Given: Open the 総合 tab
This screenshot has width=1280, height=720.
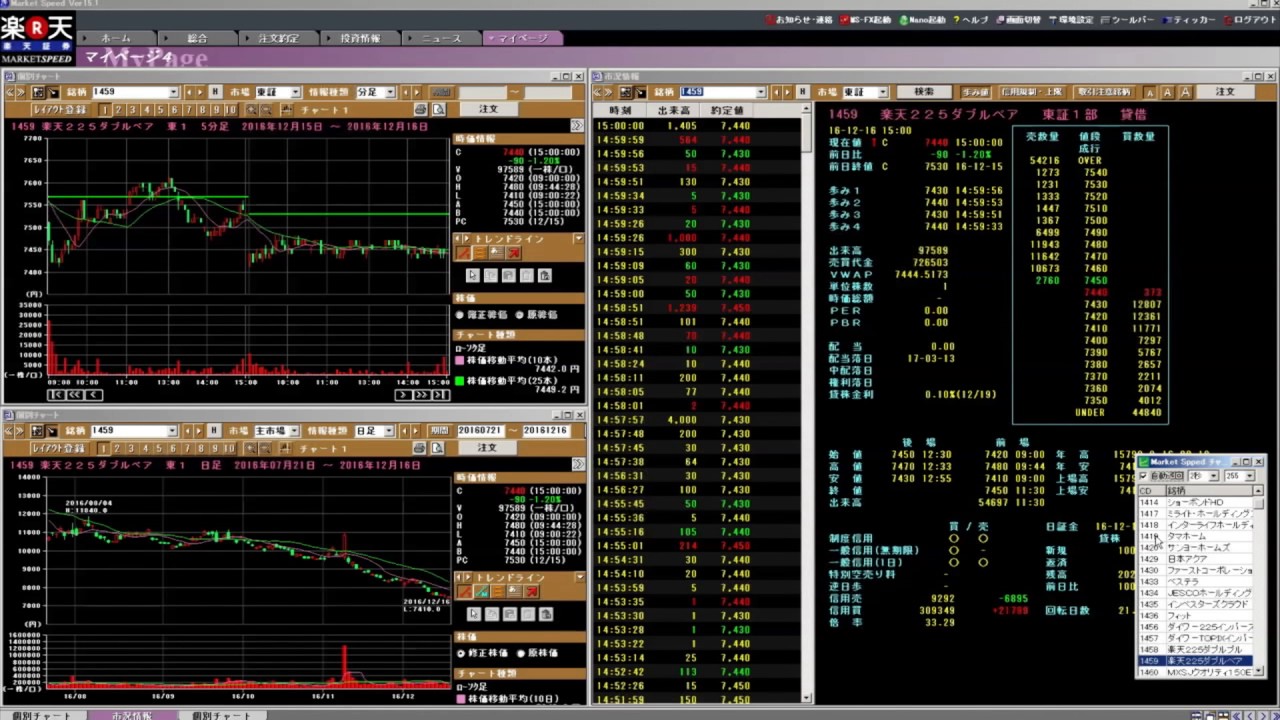Looking at the screenshot, I should point(197,38).
